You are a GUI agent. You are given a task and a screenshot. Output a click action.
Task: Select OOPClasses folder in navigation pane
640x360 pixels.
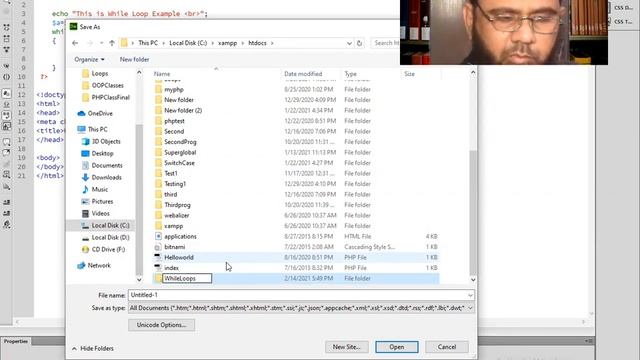pyautogui.click(x=107, y=85)
